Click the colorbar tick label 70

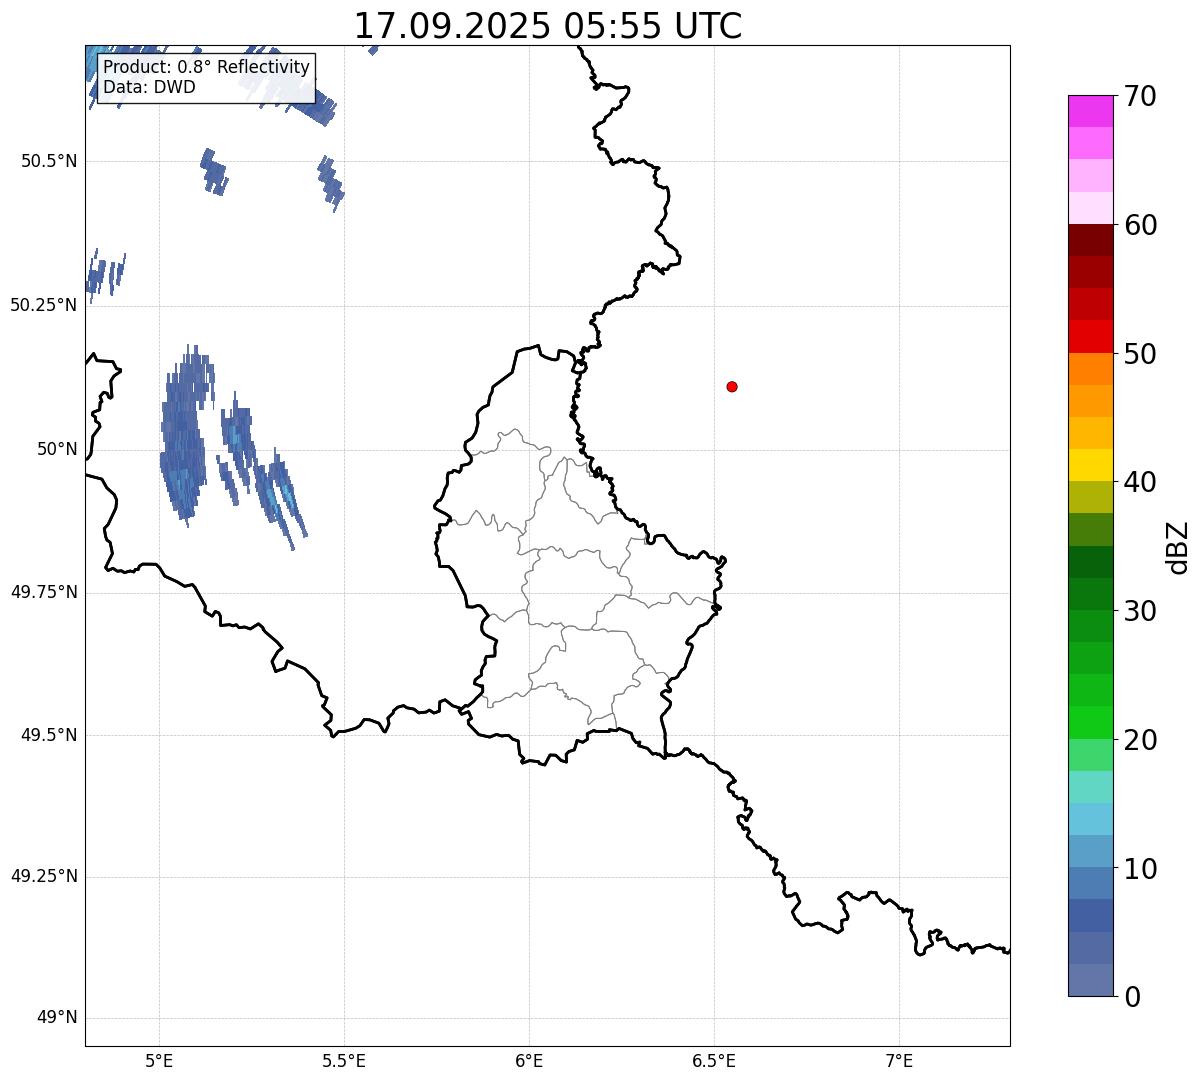(x=1139, y=96)
